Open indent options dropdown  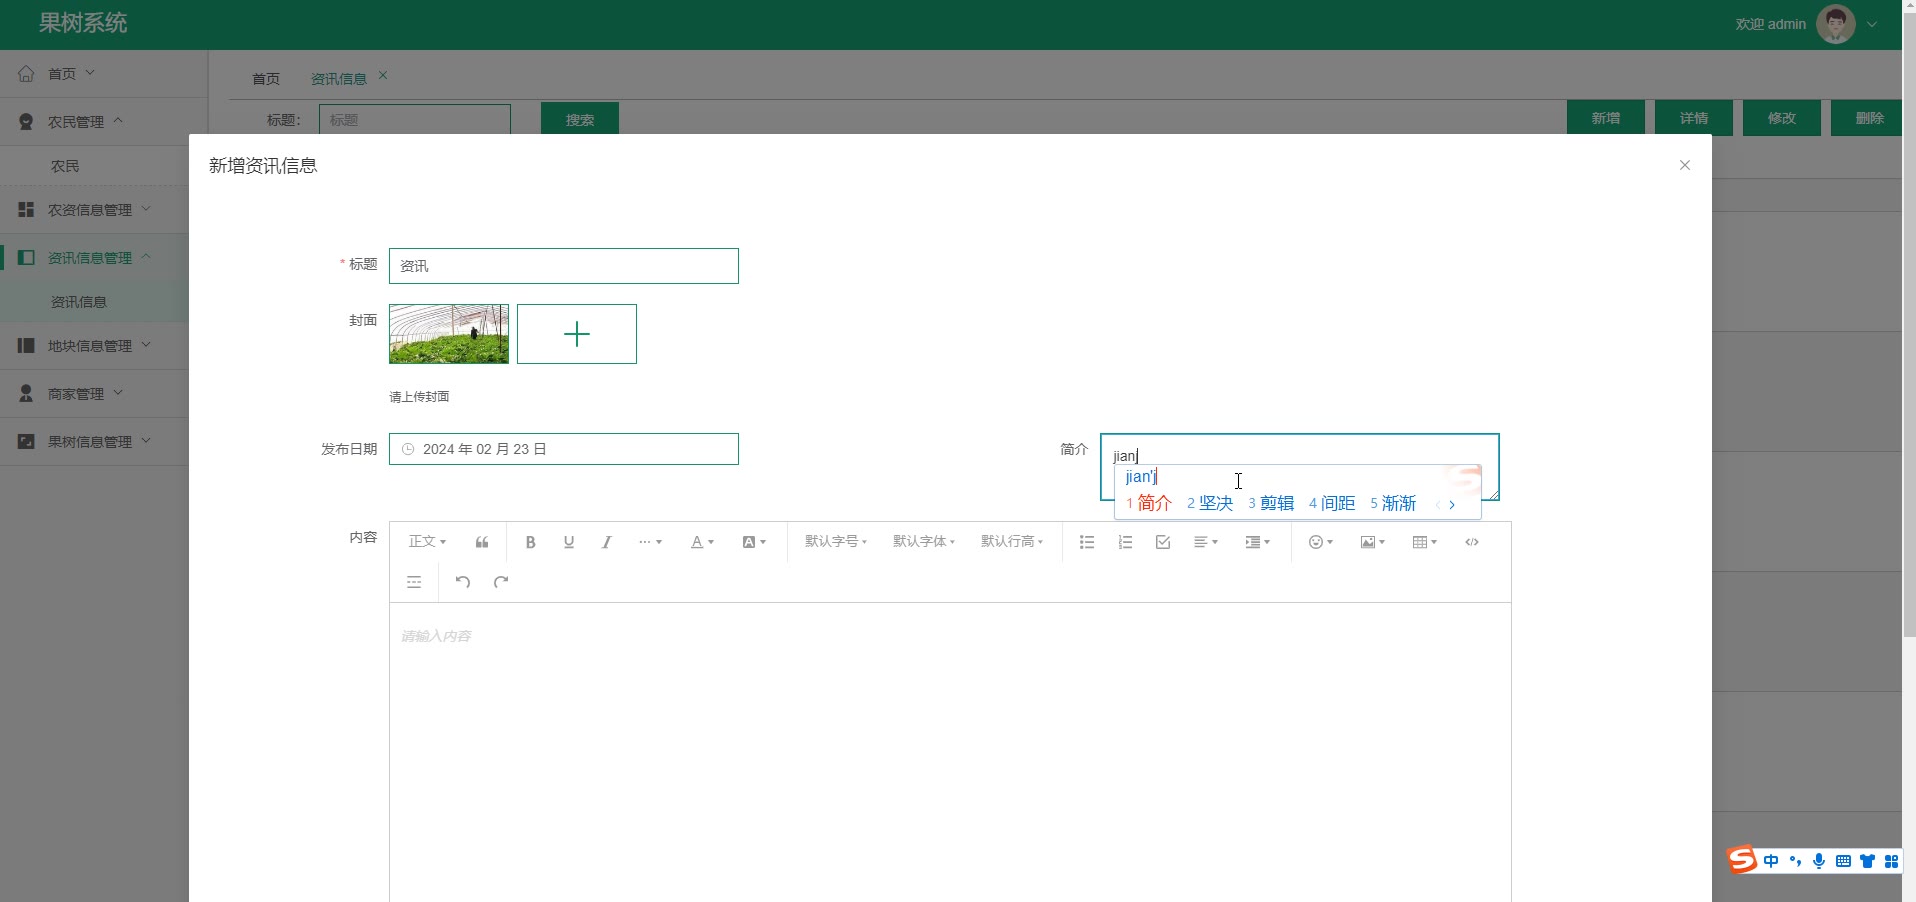[x=1258, y=542]
